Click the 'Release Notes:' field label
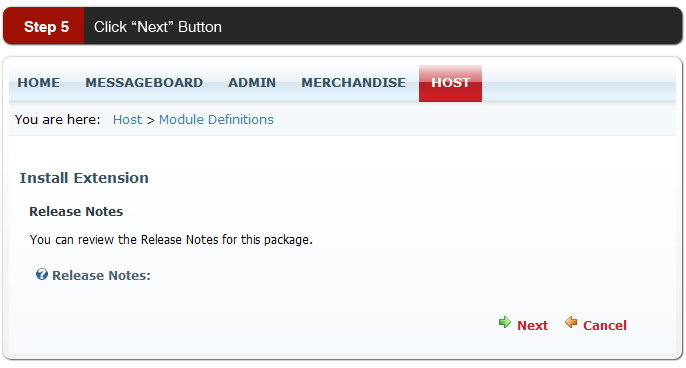 point(102,276)
